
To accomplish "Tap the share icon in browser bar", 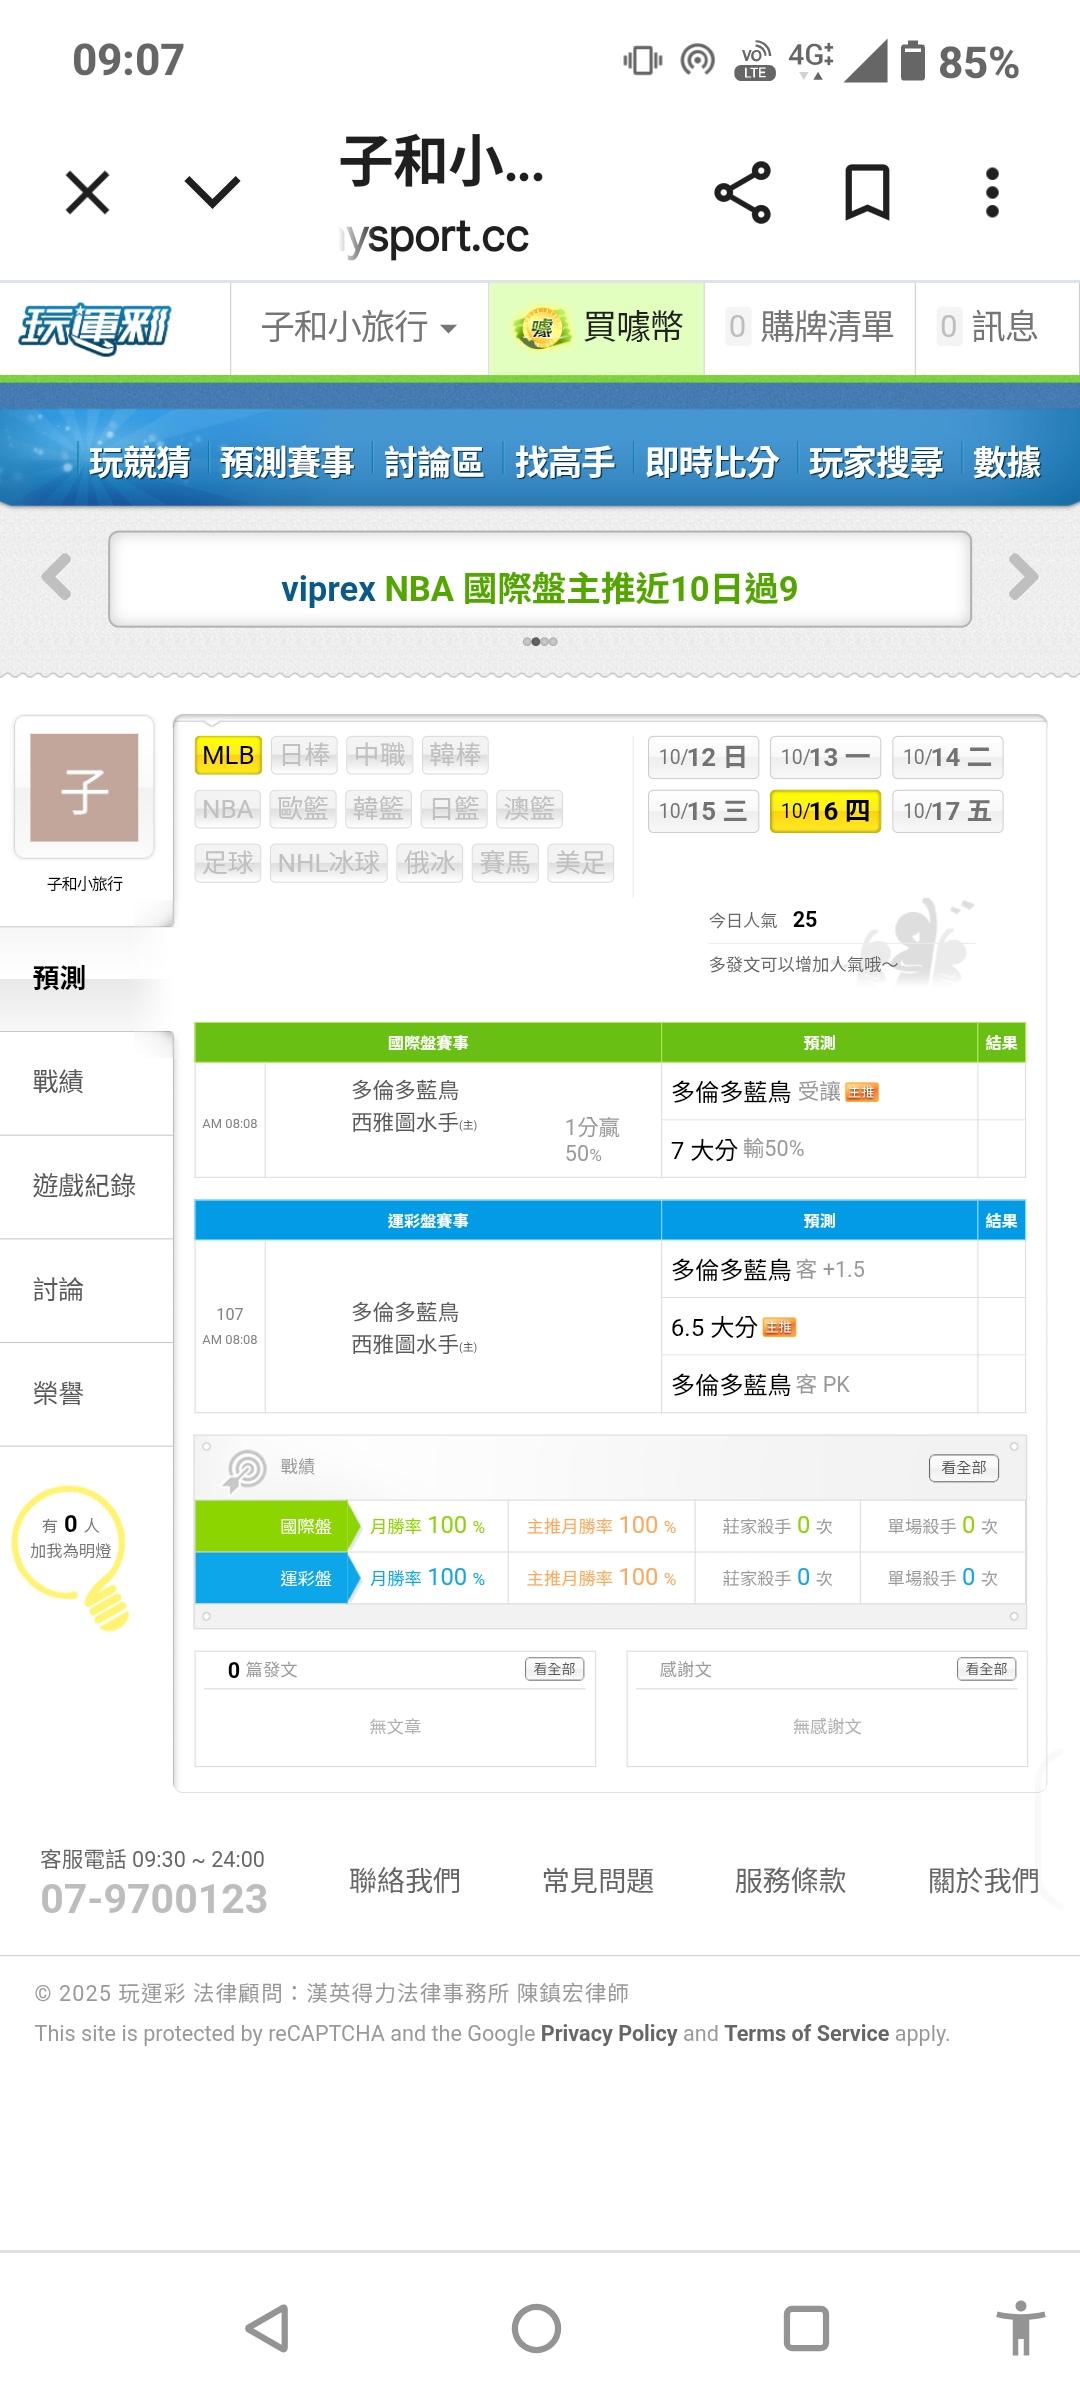I will [x=742, y=192].
